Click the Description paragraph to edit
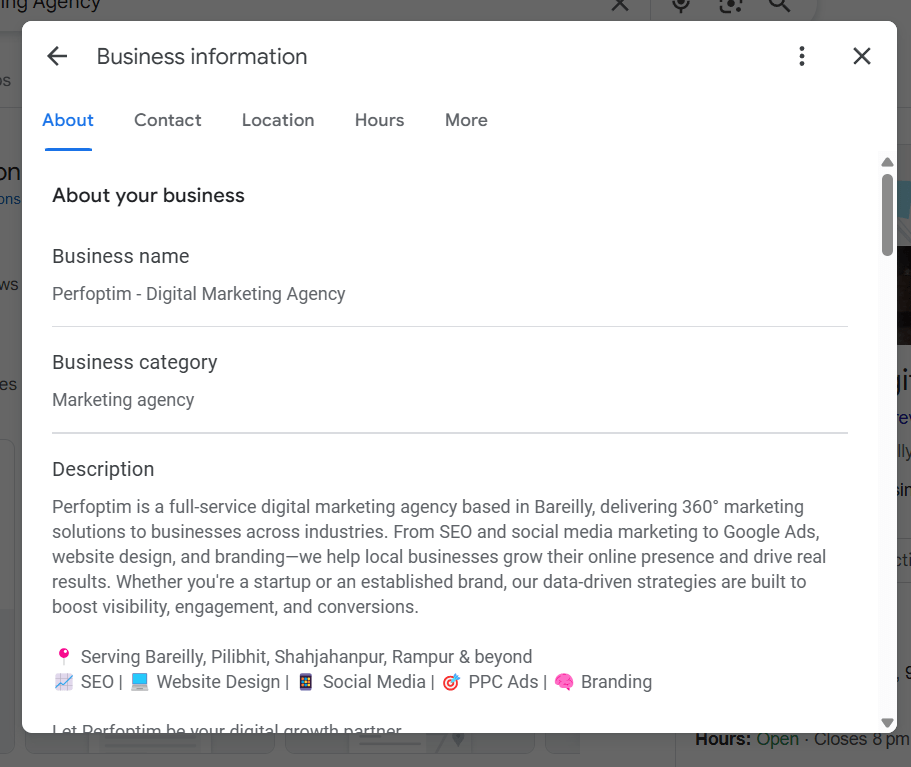Image resolution: width=911 pixels, height=767 pixels. (x=439, y=557)
